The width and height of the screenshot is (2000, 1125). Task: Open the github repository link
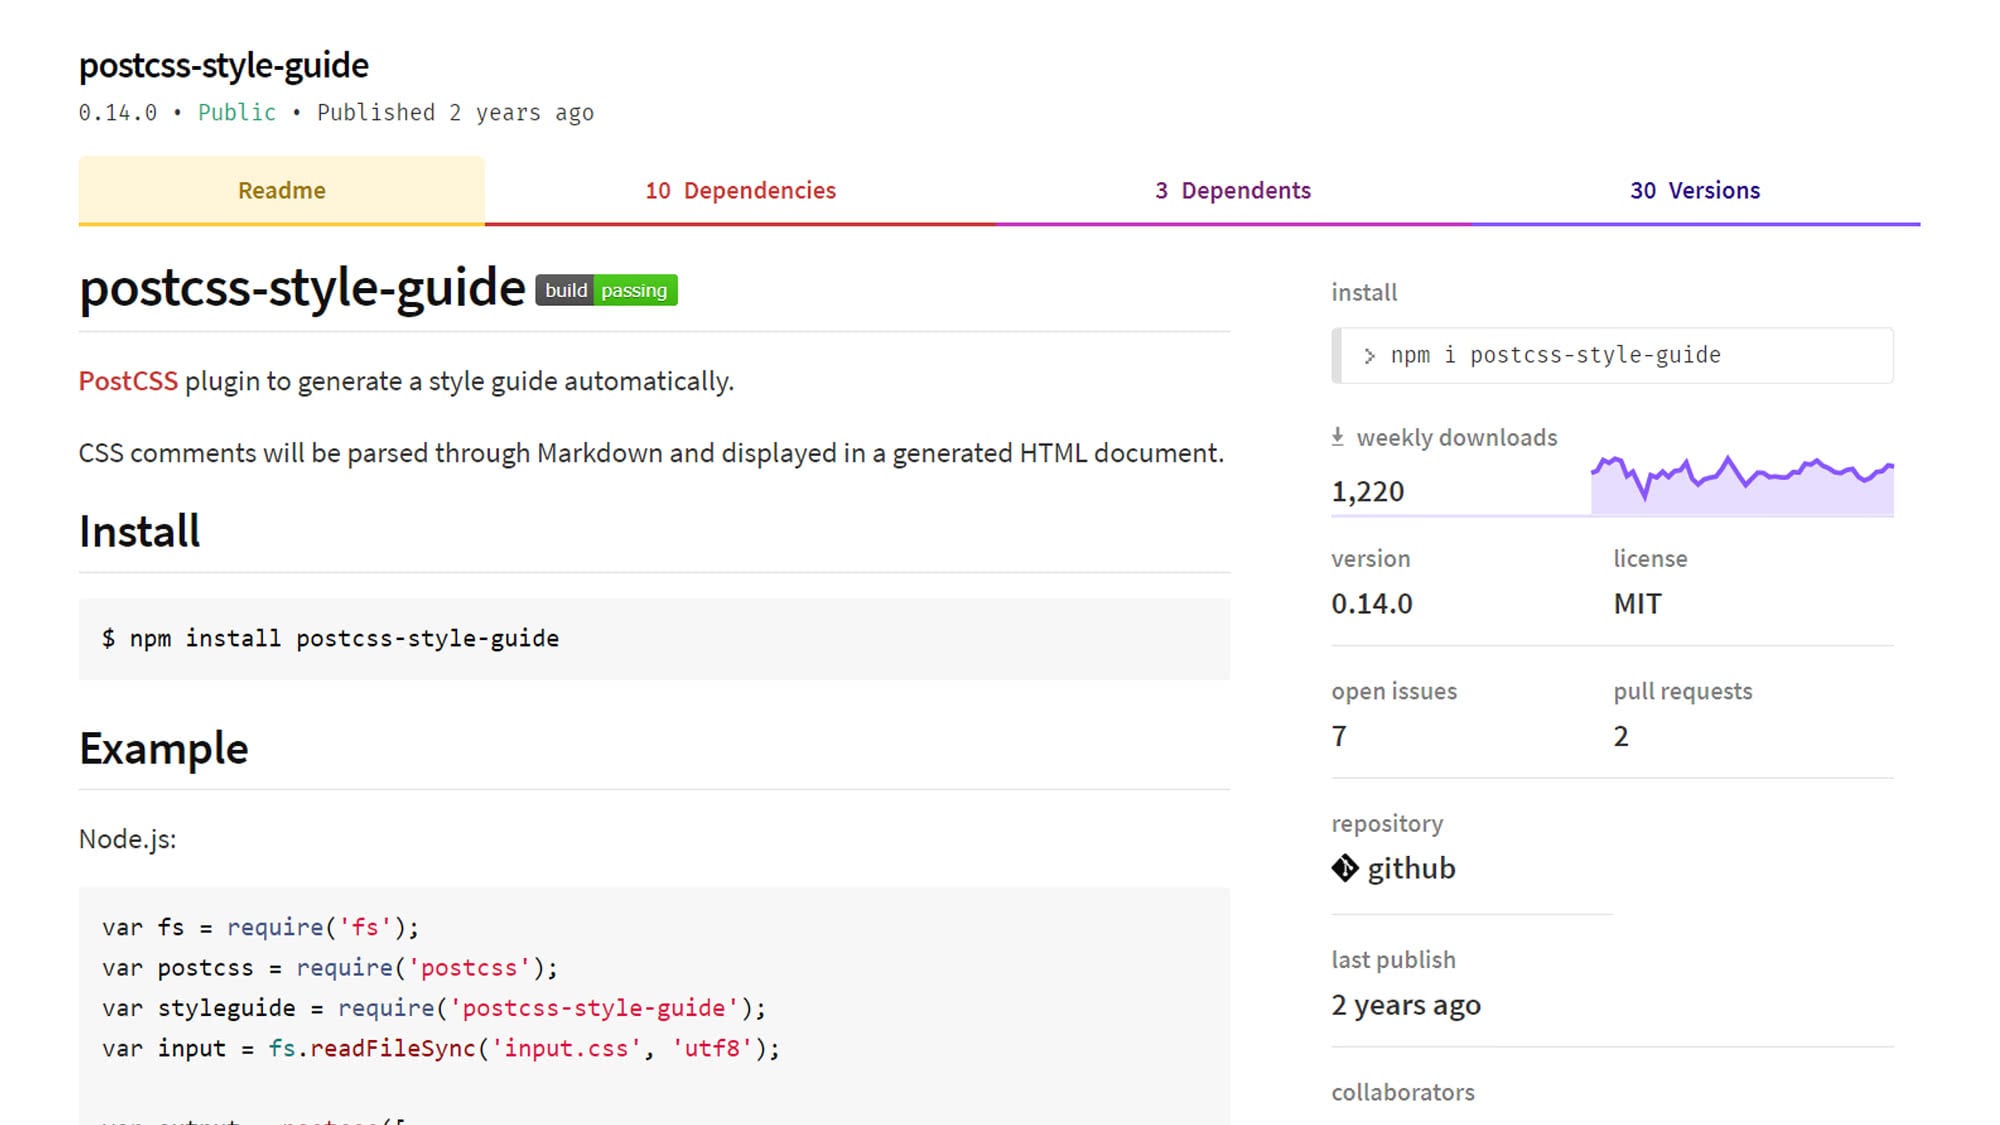click(x=1411, y=868)
